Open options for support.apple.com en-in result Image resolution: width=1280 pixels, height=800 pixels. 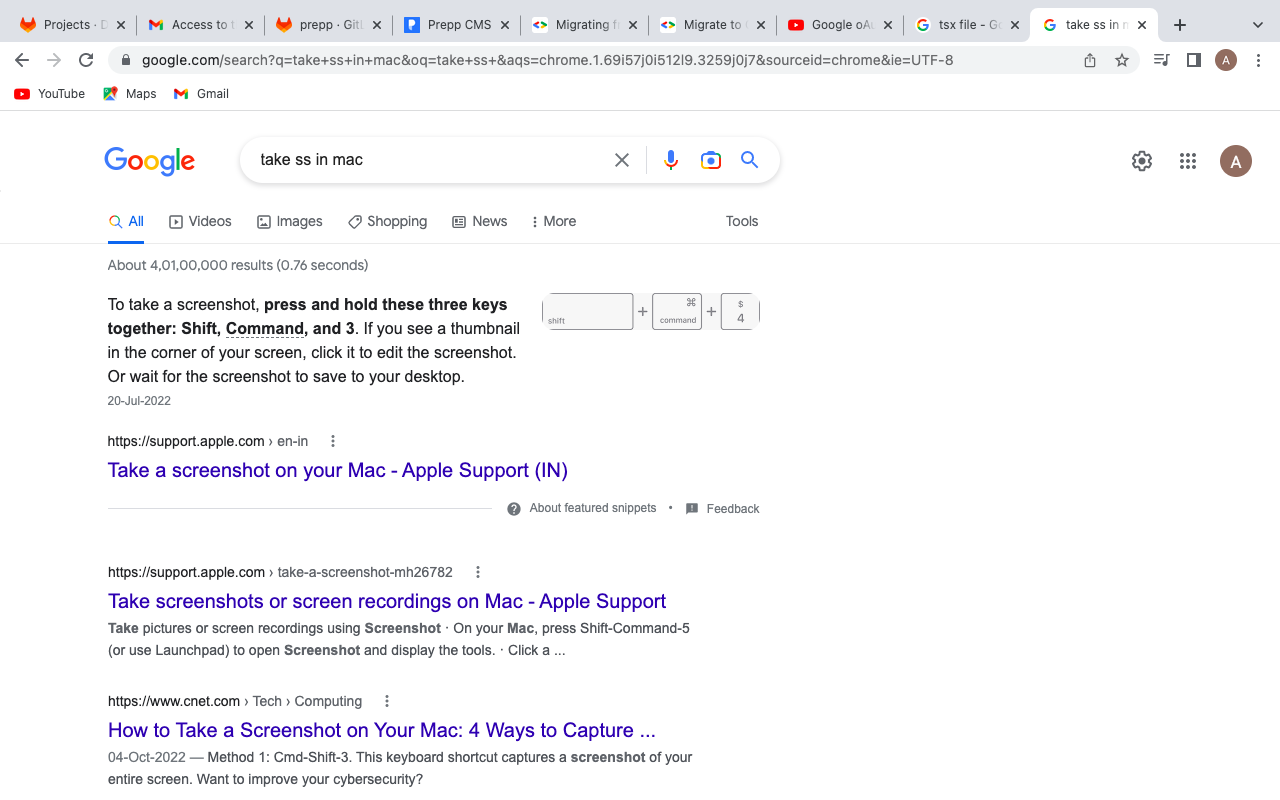pyautogui.click(x=333, y=441)
